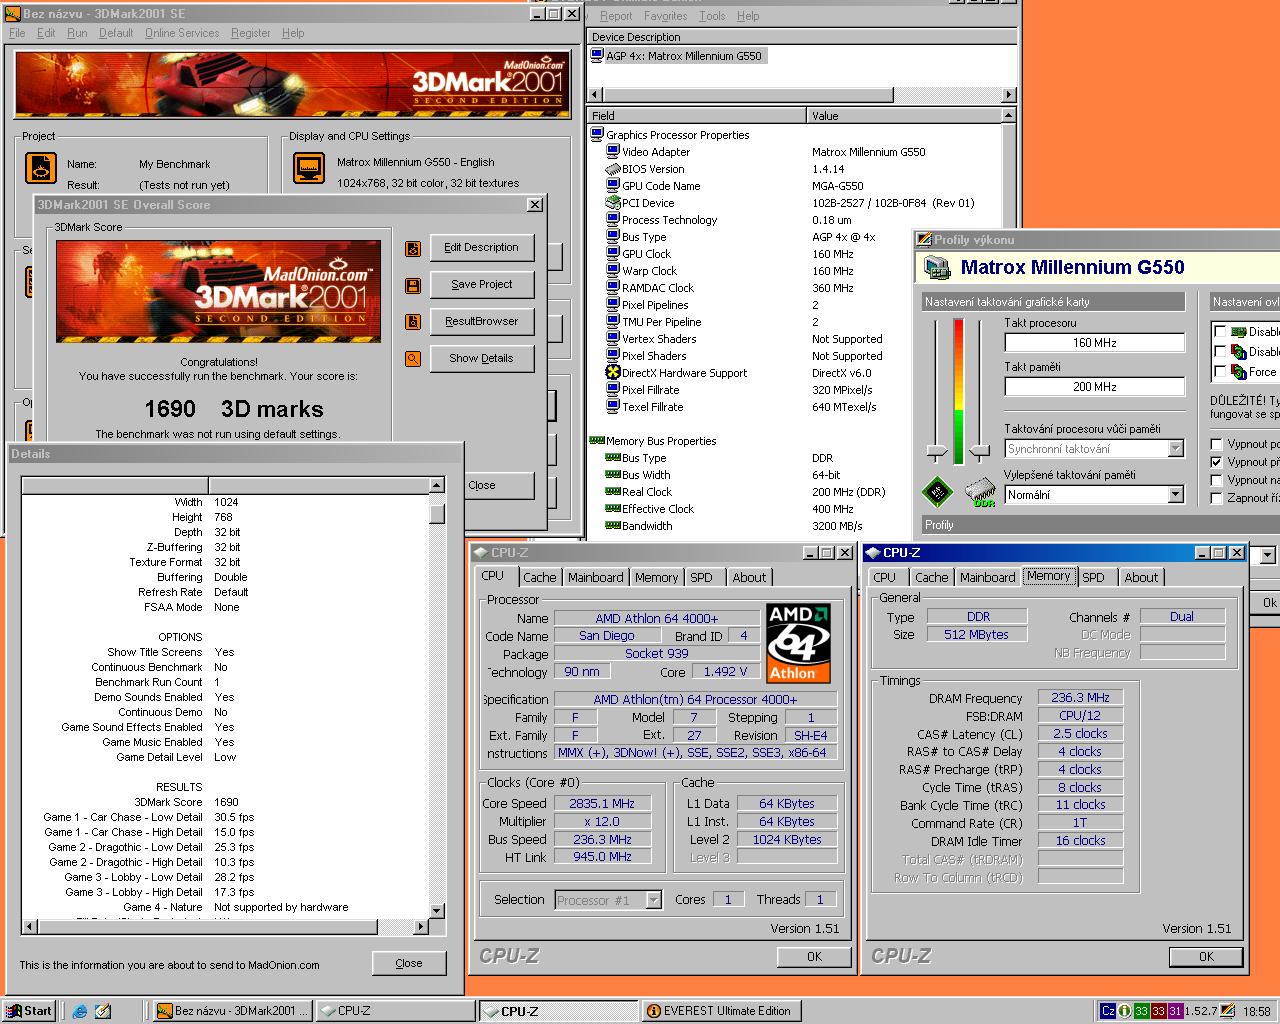Screen dimensions: 1280x1024
Task: Click the floppy icon beside Save Project
Action: click(412, 285)
